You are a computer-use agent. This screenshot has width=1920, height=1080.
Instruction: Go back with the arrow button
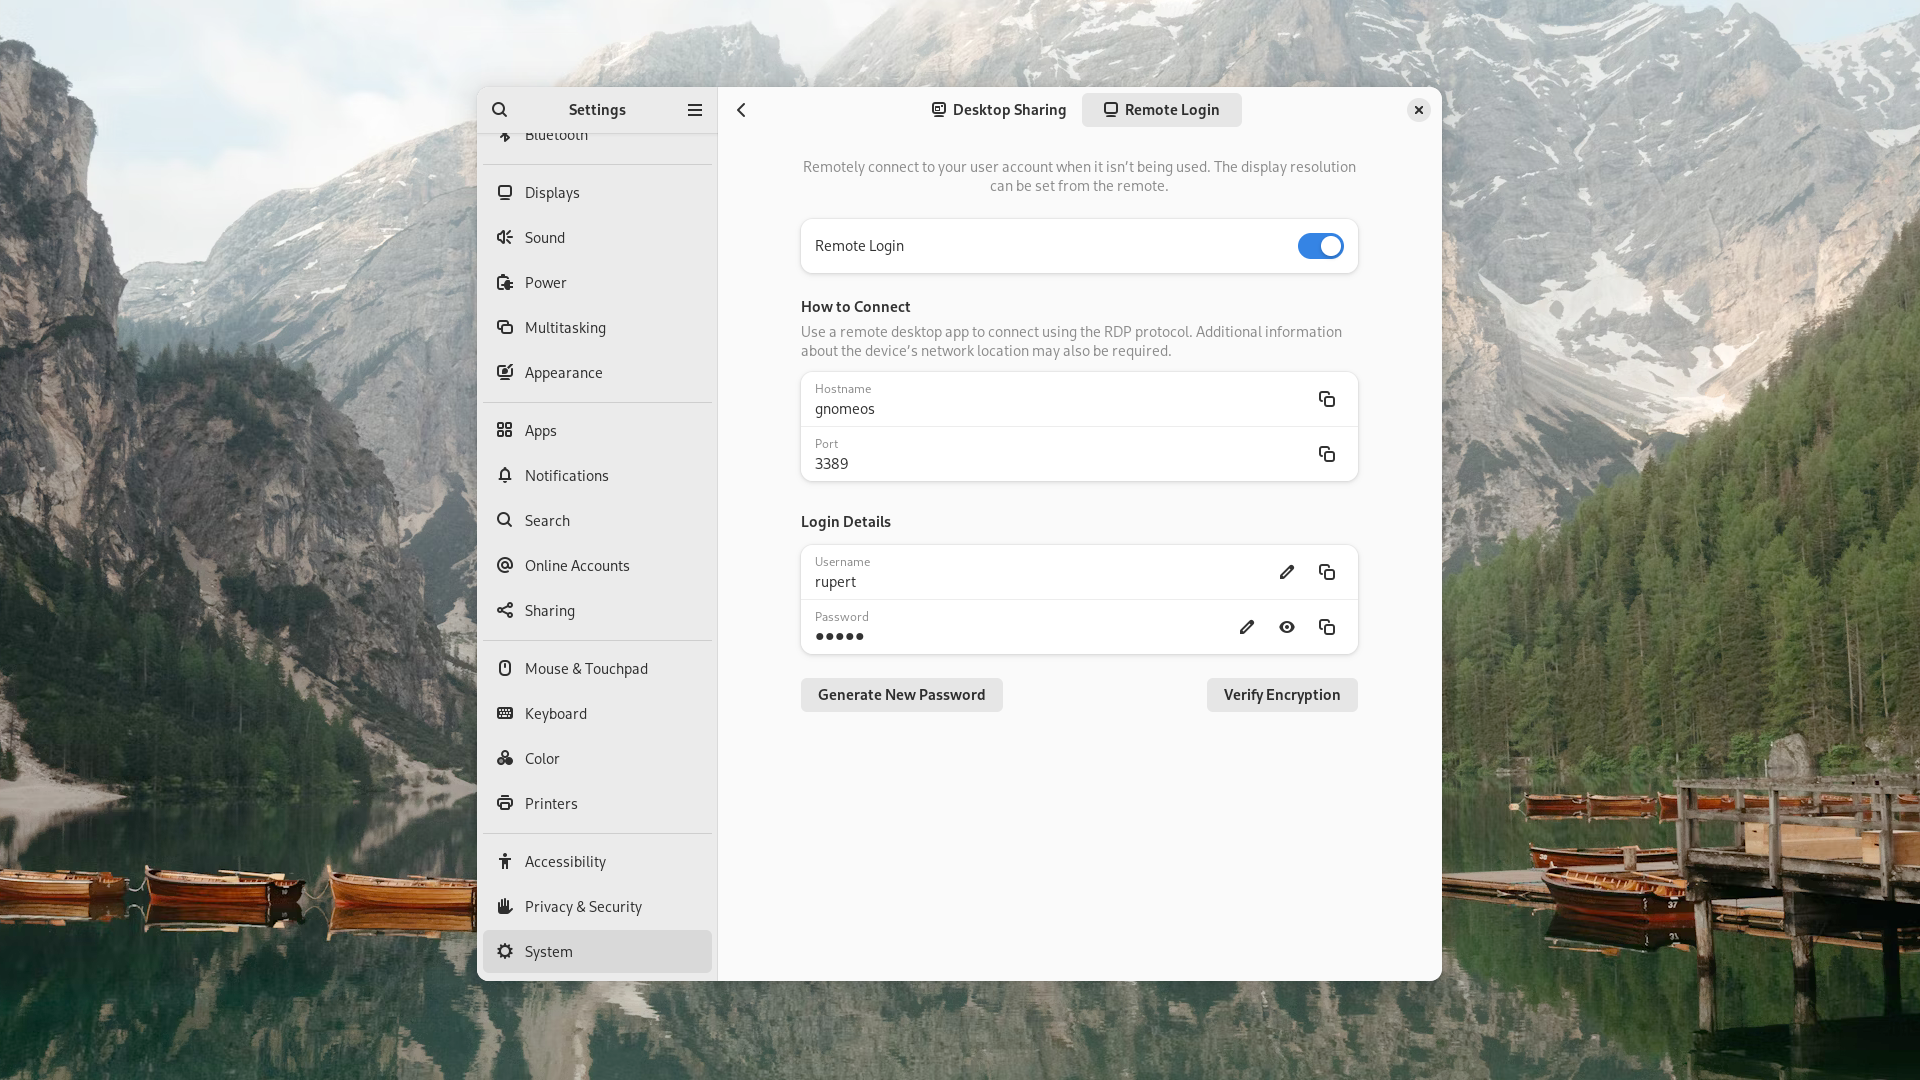[x=741, y=110]
